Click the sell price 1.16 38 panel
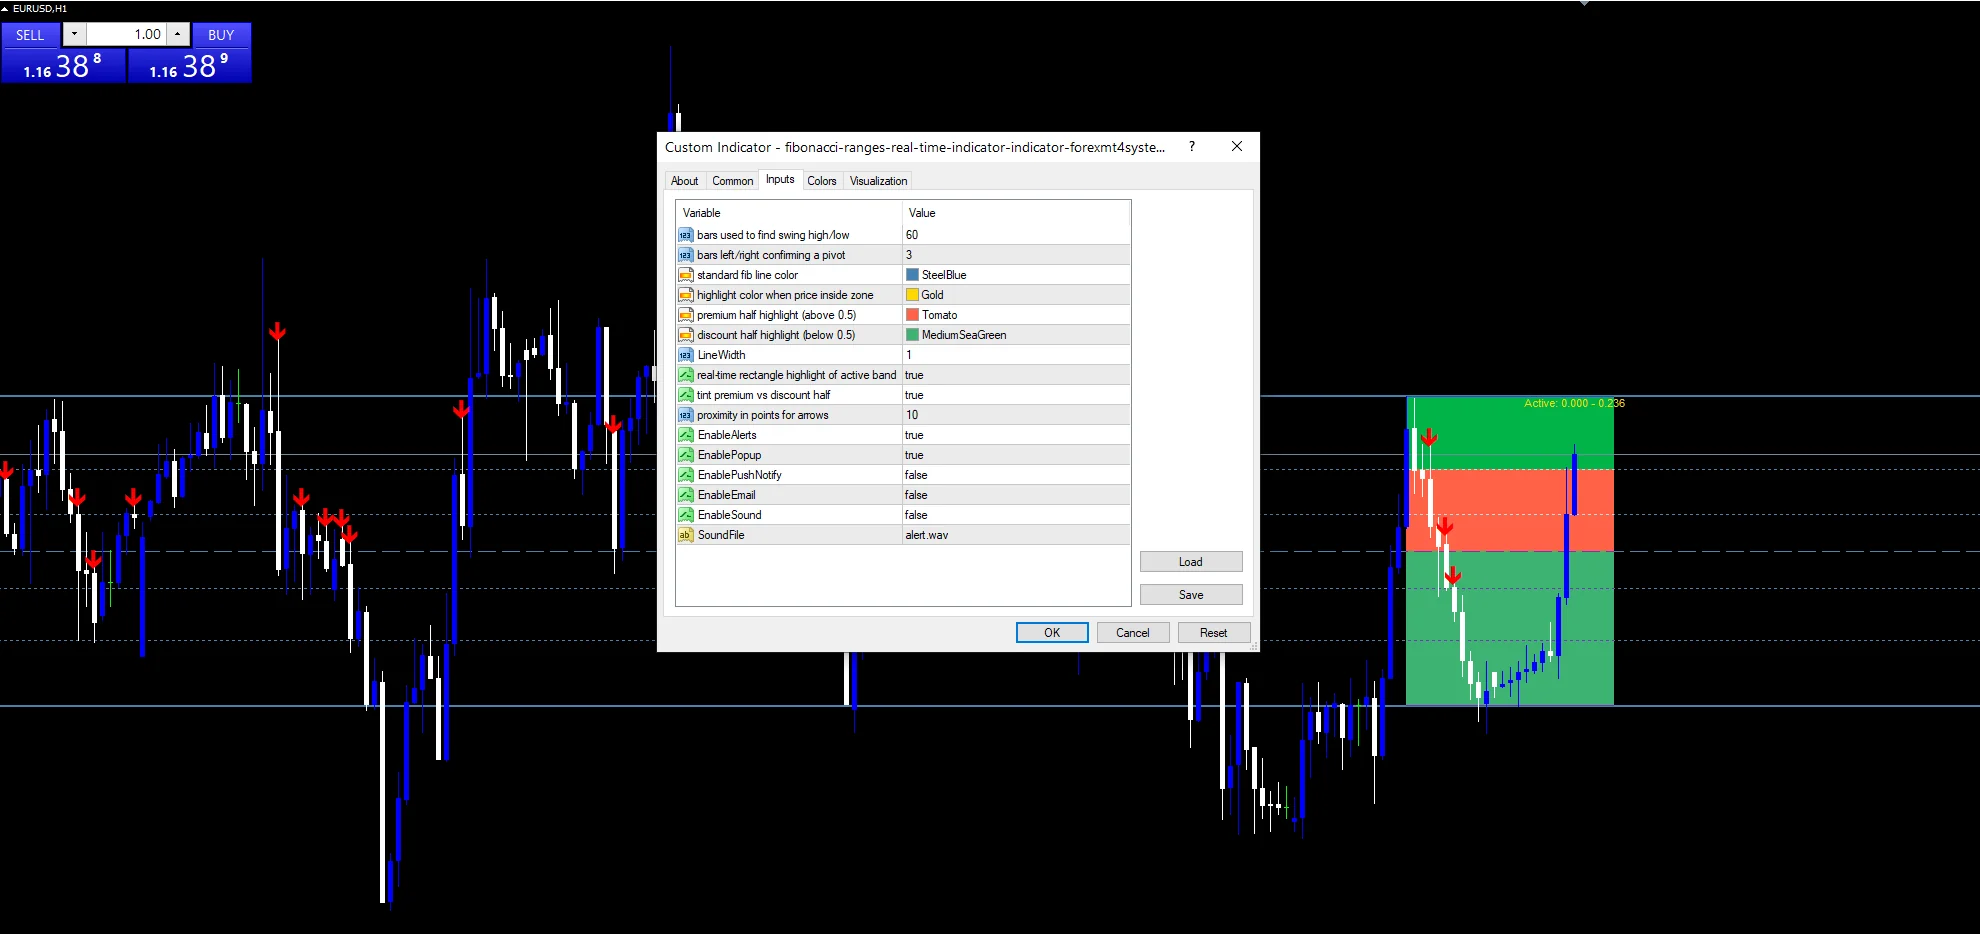1980x934 pixels. 63,66
